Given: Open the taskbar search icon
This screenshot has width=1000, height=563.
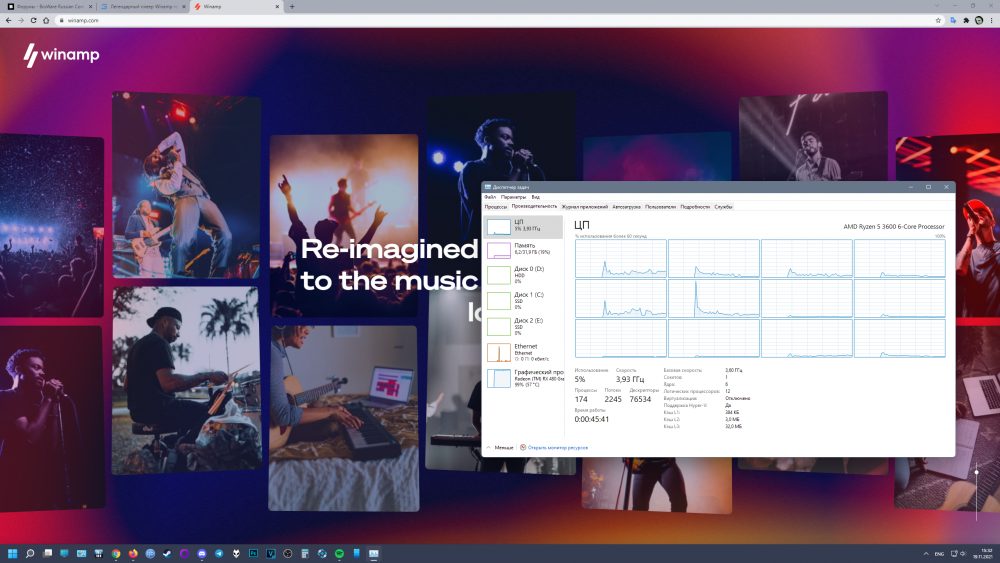Looking at the screenshot, I should (x=30, y=553).
